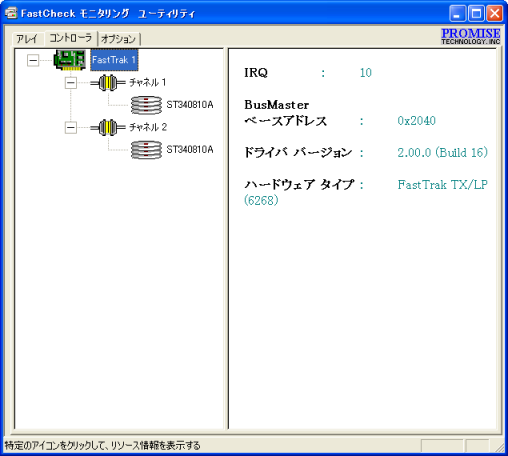Click the window resize grip in status bar
The image size is (508, 456).
pos(499,446)
